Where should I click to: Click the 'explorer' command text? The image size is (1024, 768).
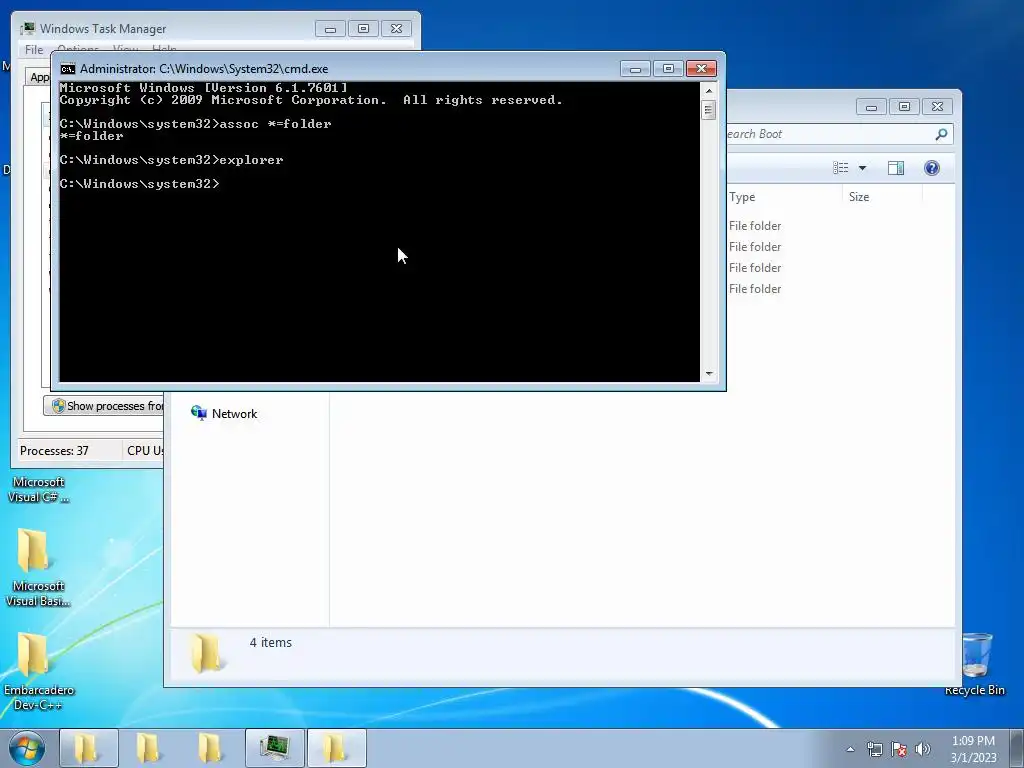click(251, 160)
